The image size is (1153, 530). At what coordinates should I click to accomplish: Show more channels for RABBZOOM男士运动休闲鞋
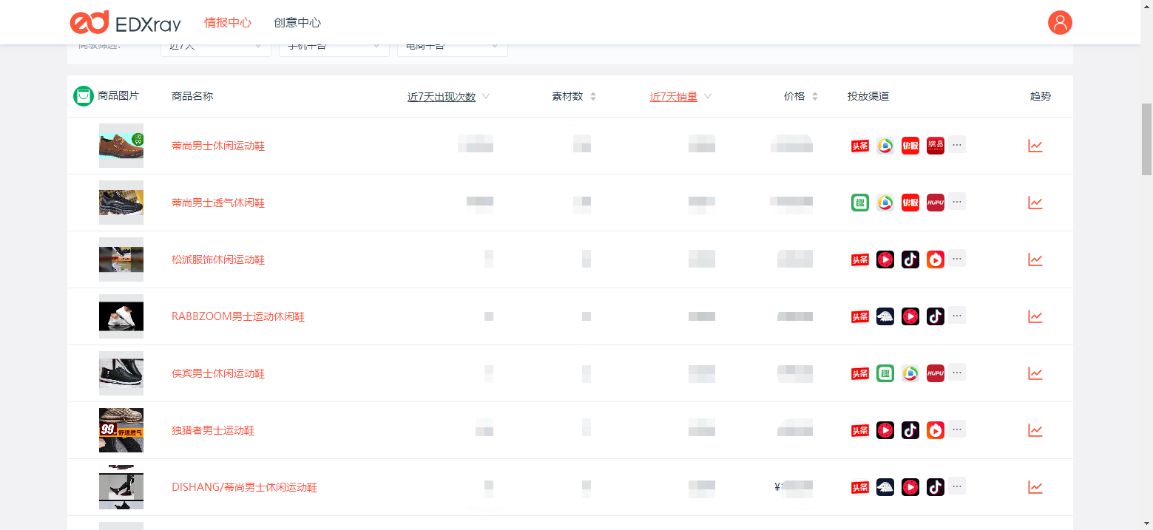click(957, 315)
